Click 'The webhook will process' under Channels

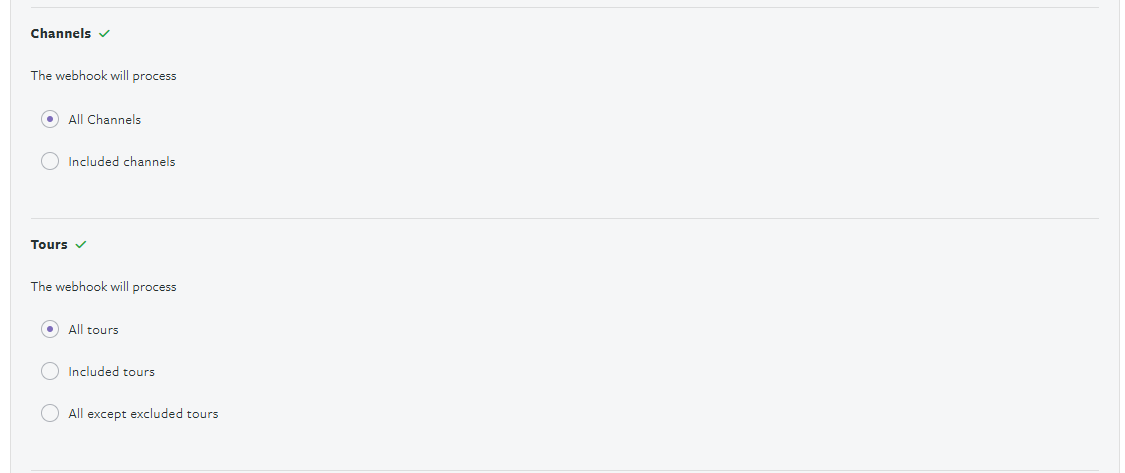pos(103,76)
